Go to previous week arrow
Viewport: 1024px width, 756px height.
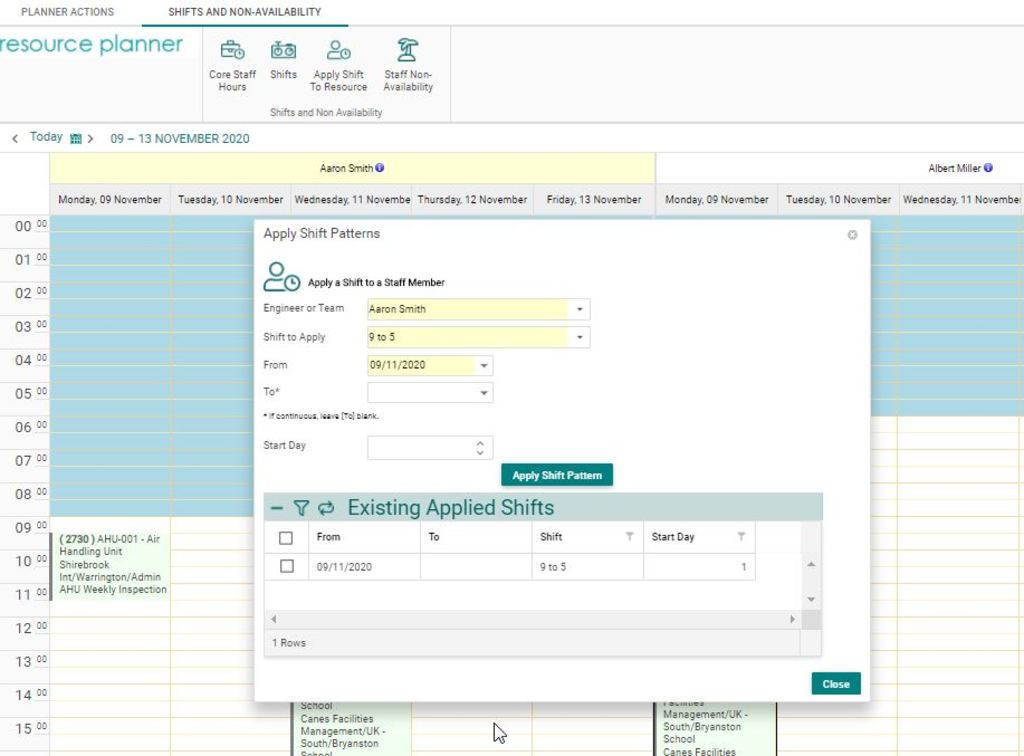coord(15,138)
